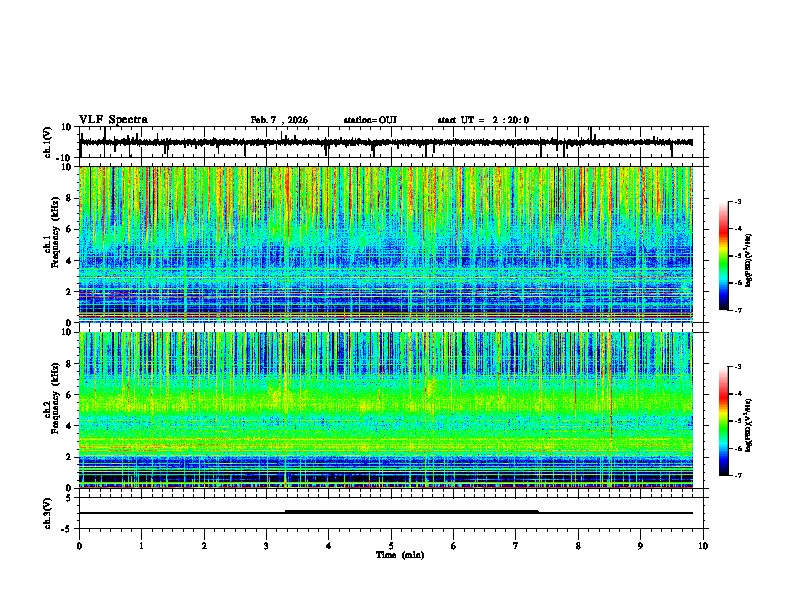The width and height of the screenshot is (792, 612).
Task: Click the "ch.1(V)" vertical axis label
Action: click(48, 142)
